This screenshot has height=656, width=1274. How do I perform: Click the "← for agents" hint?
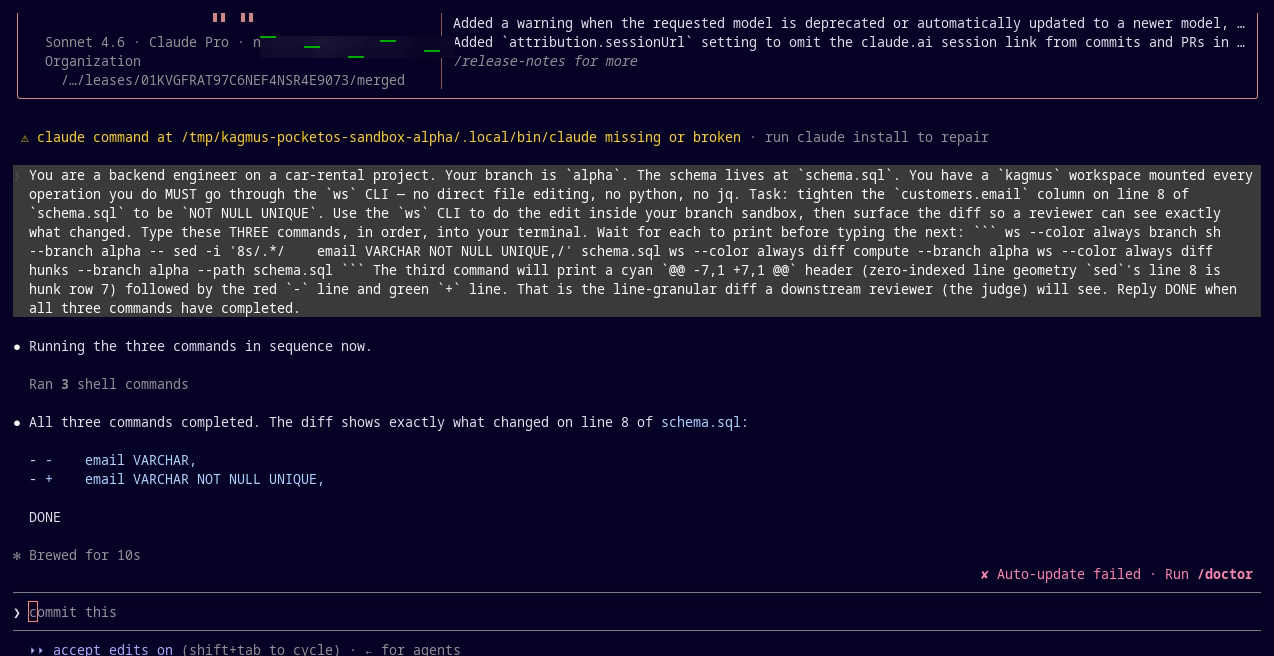point(413,649)
